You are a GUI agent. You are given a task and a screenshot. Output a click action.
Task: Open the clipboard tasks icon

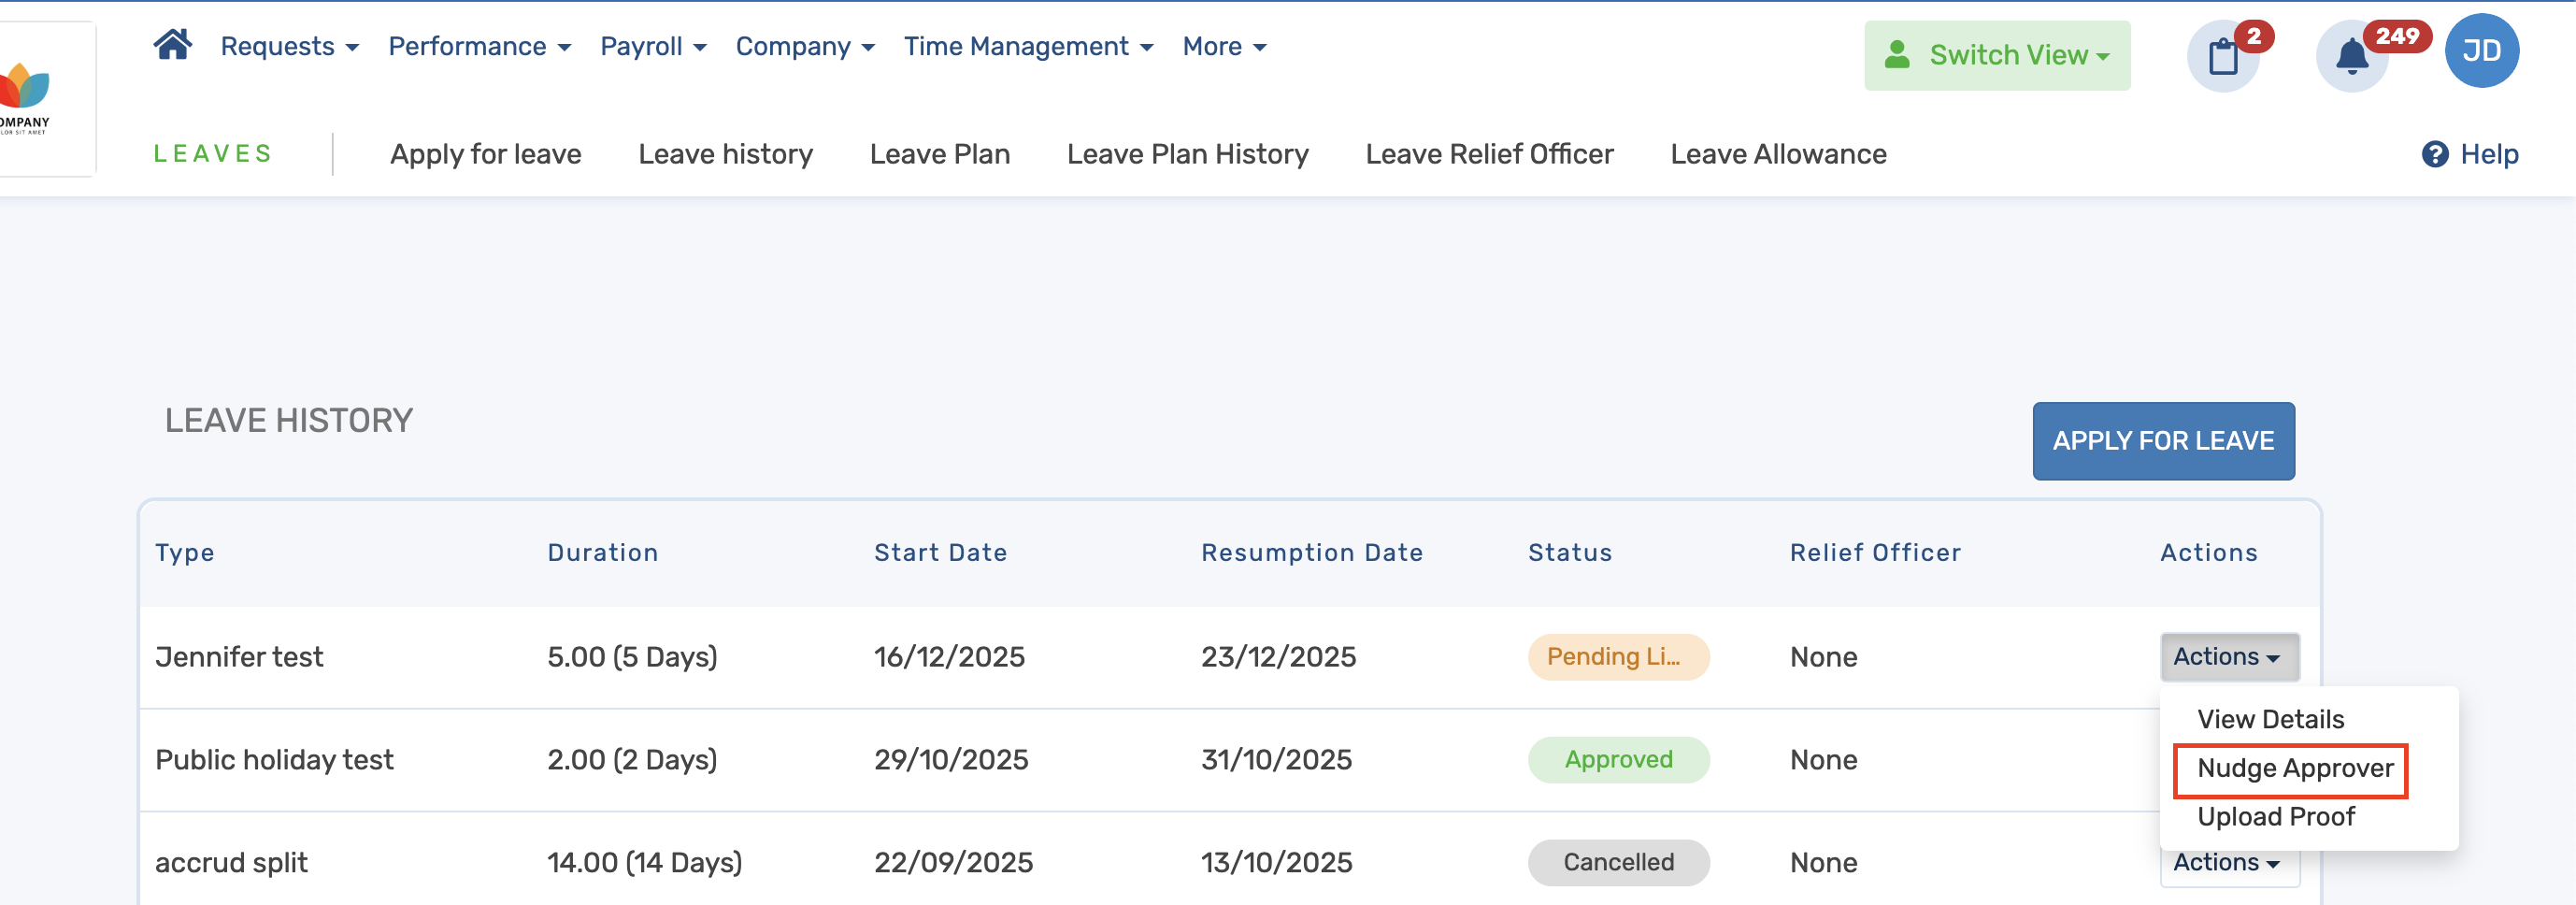click(x=2223, y=56)
